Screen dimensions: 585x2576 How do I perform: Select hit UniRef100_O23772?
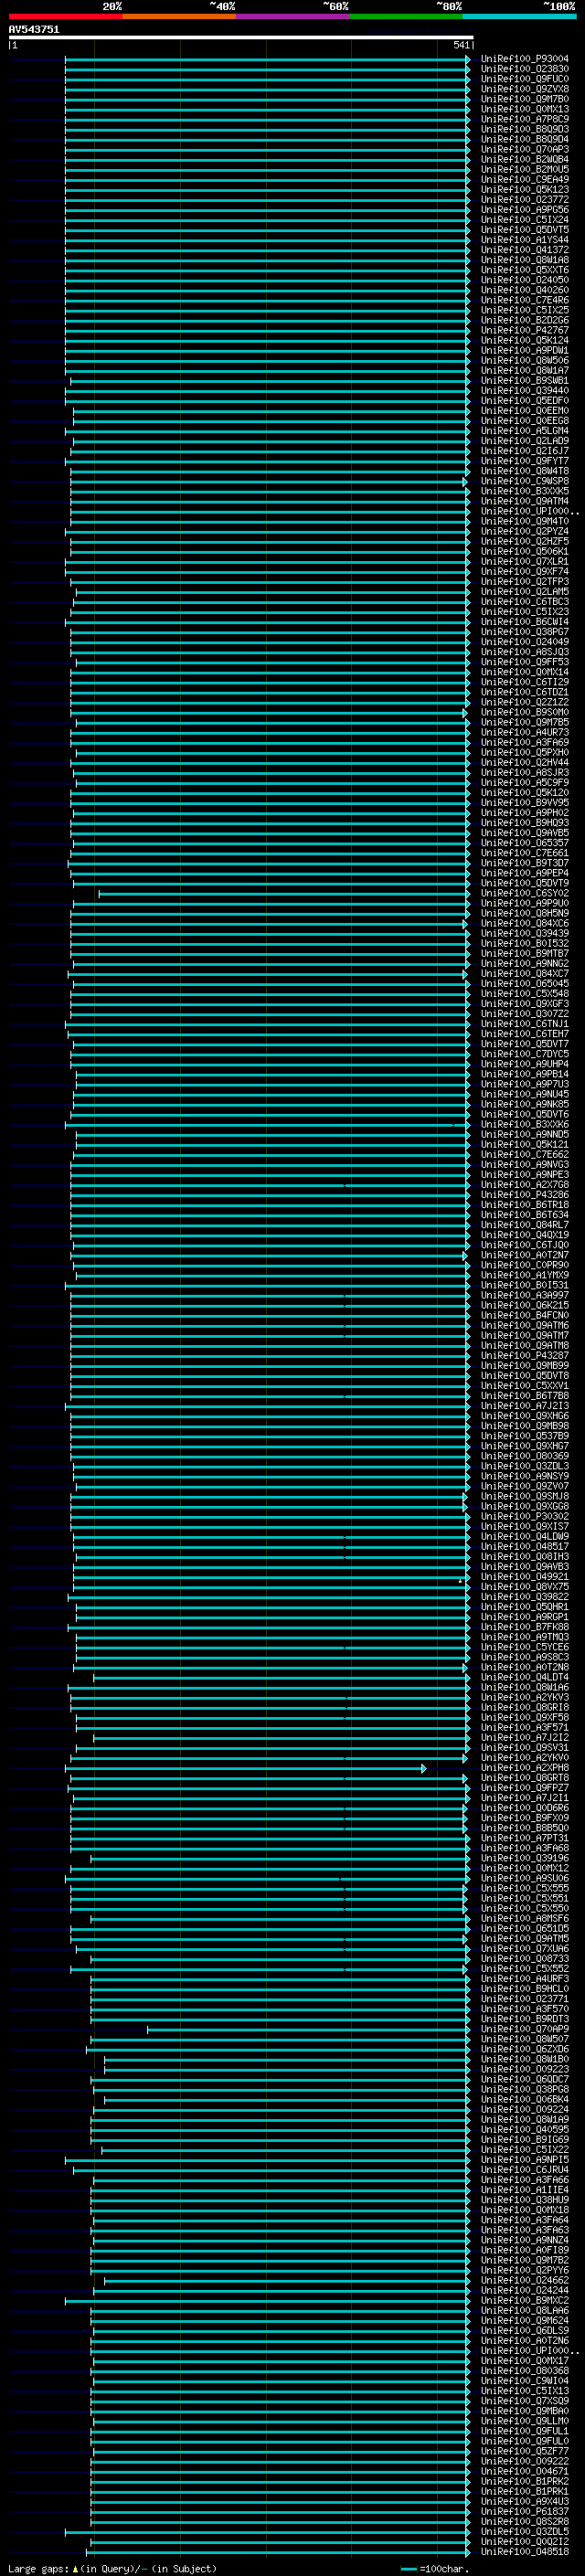pos(525,199)
